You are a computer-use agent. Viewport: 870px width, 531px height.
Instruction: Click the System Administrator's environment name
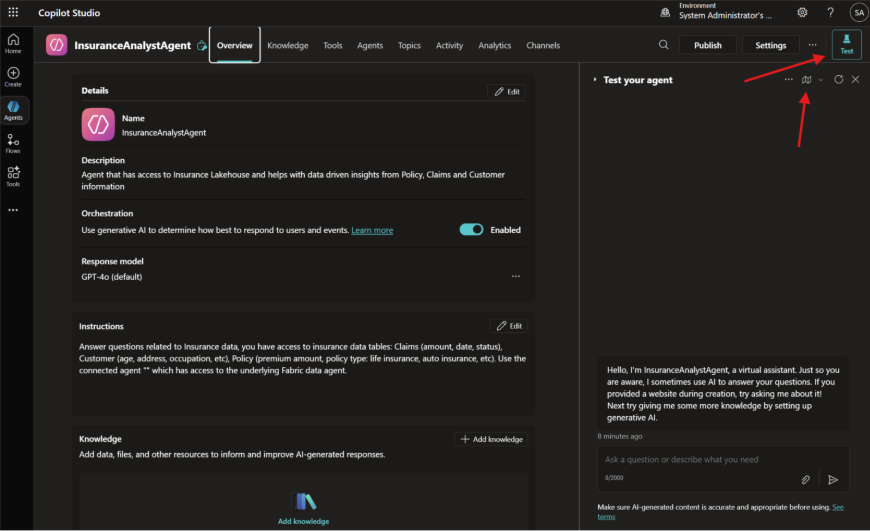(x=725, y=16)
